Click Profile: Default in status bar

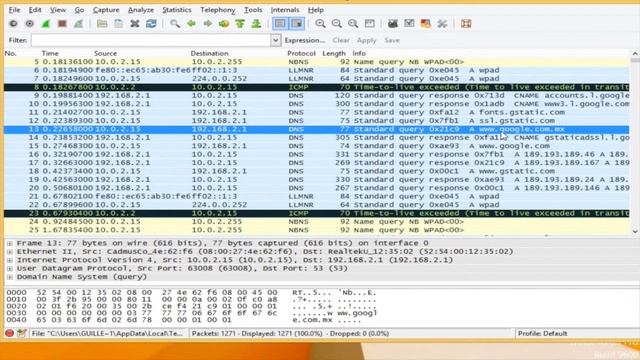coord(542,333)
